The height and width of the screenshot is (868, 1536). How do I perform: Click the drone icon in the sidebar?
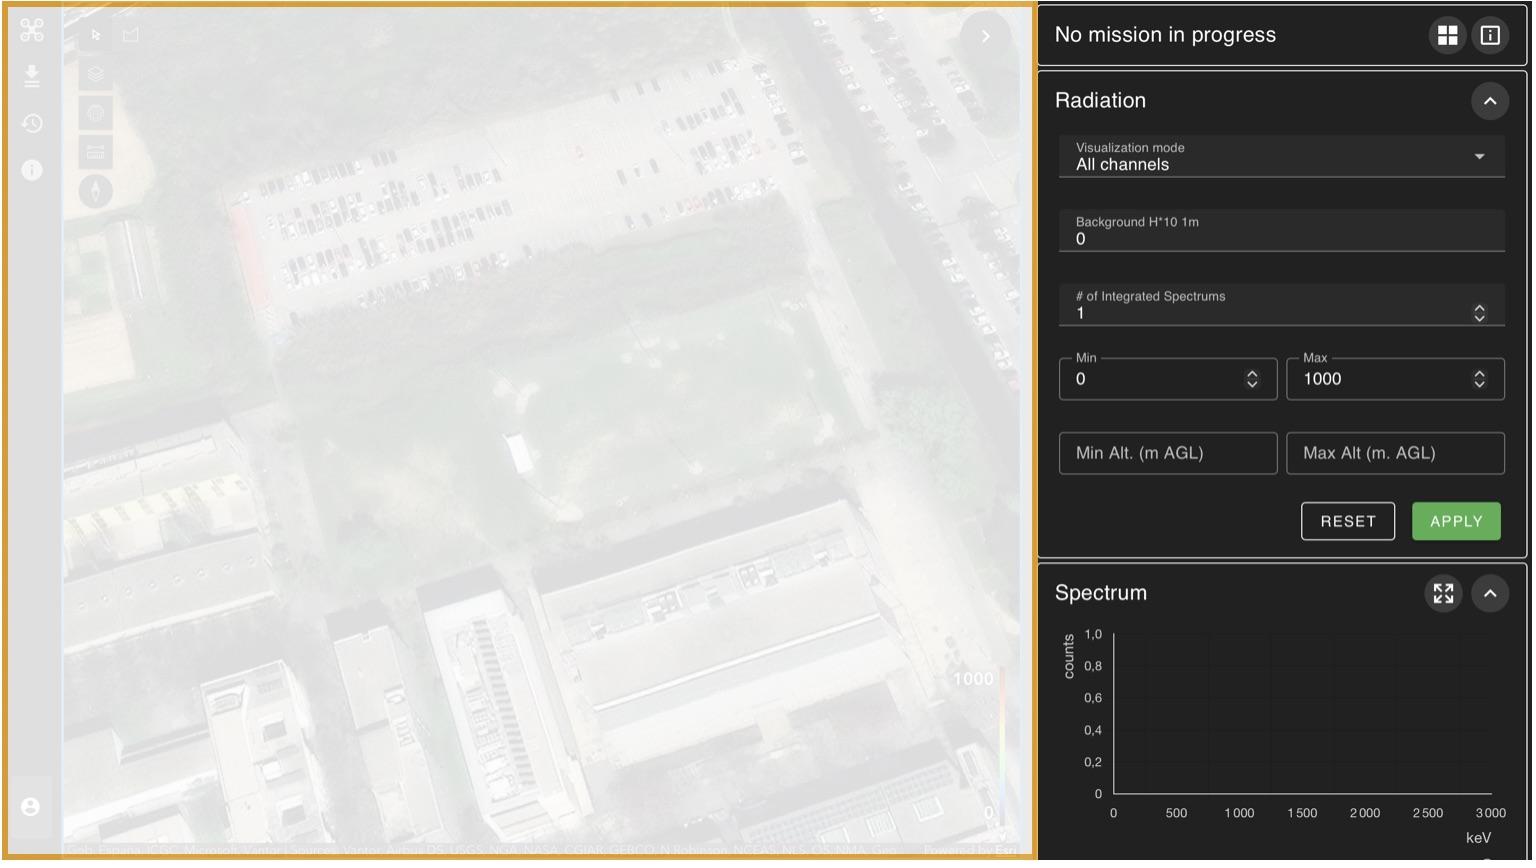[32, 30]
